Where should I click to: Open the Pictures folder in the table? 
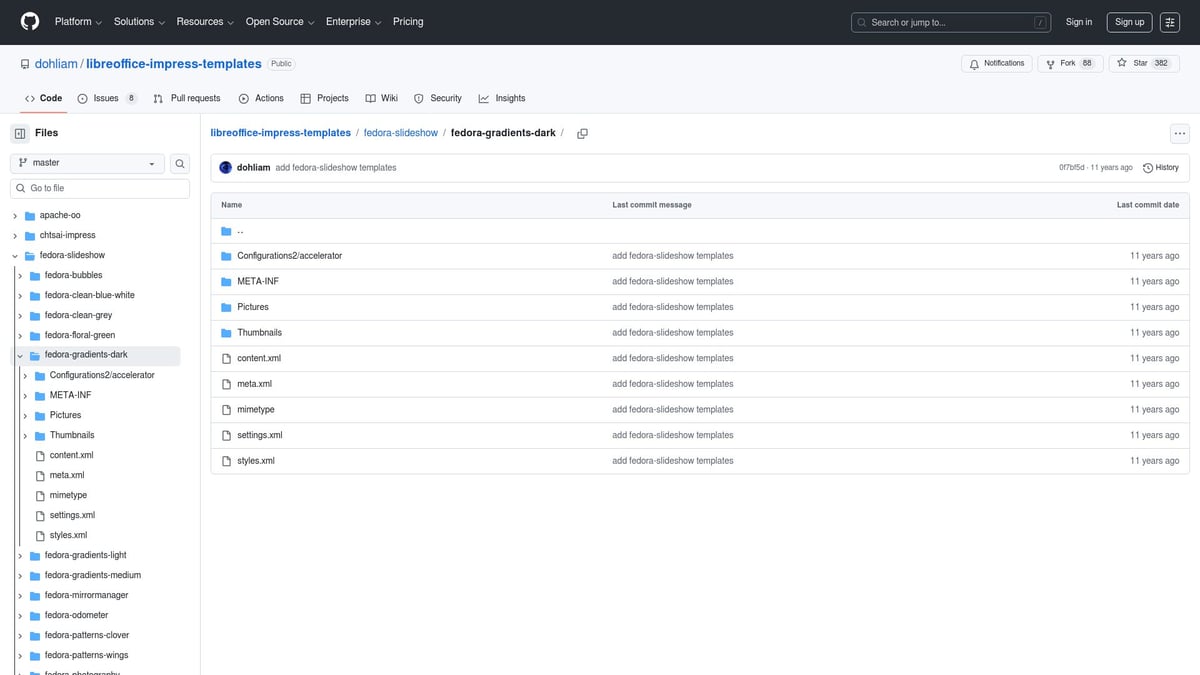(253, 307)
